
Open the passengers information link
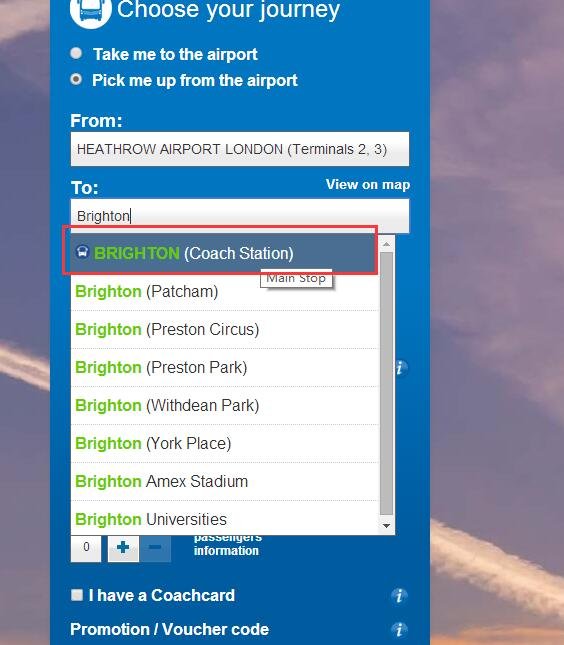tap(227, 545)
